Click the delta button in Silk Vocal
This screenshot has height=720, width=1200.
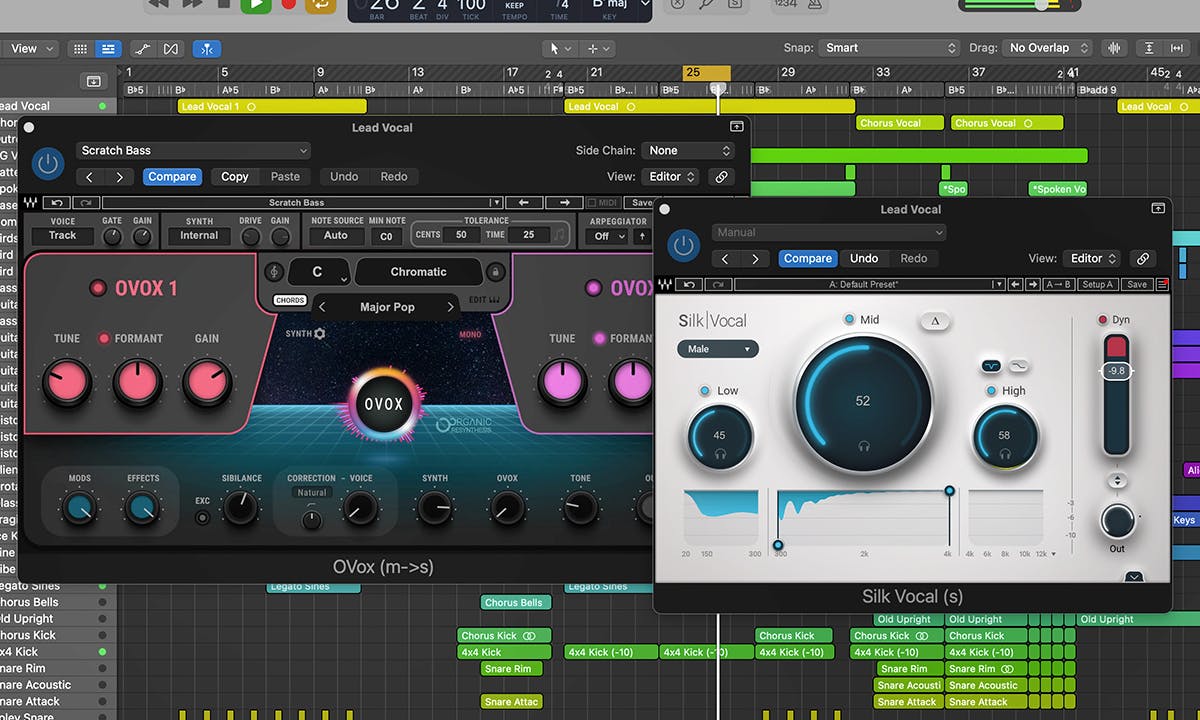tap(935, 320)
